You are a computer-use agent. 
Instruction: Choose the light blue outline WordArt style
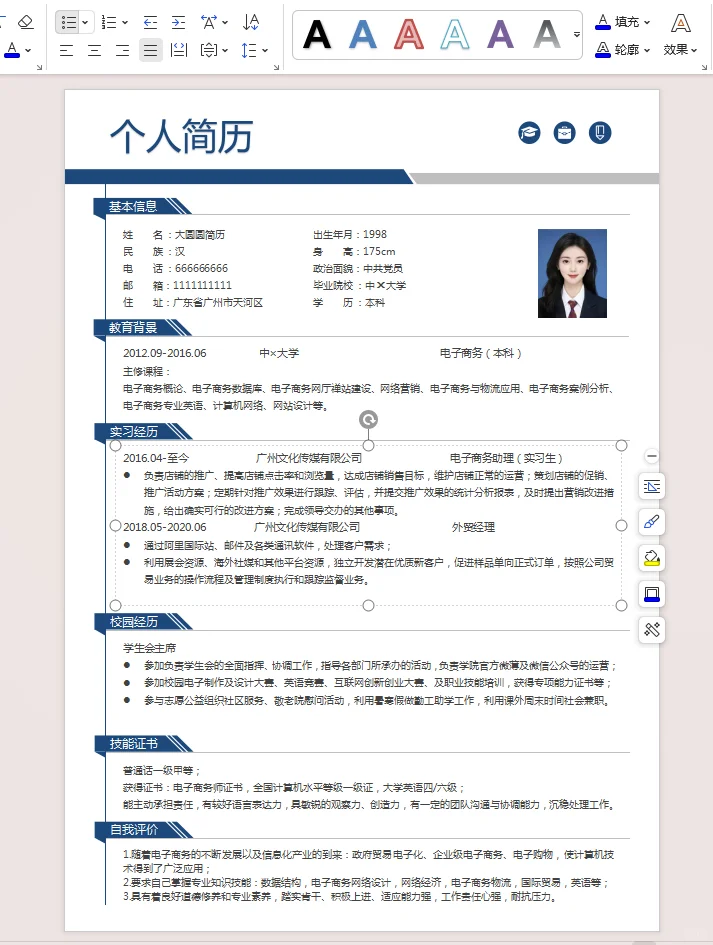(x=454, y=34)
